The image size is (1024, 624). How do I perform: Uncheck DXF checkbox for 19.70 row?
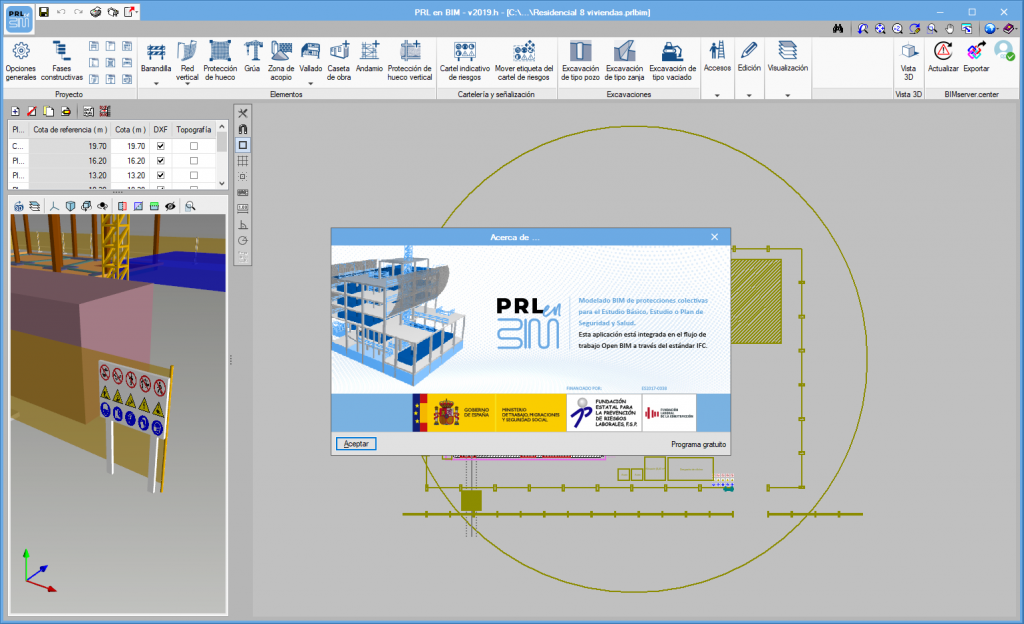161,146
